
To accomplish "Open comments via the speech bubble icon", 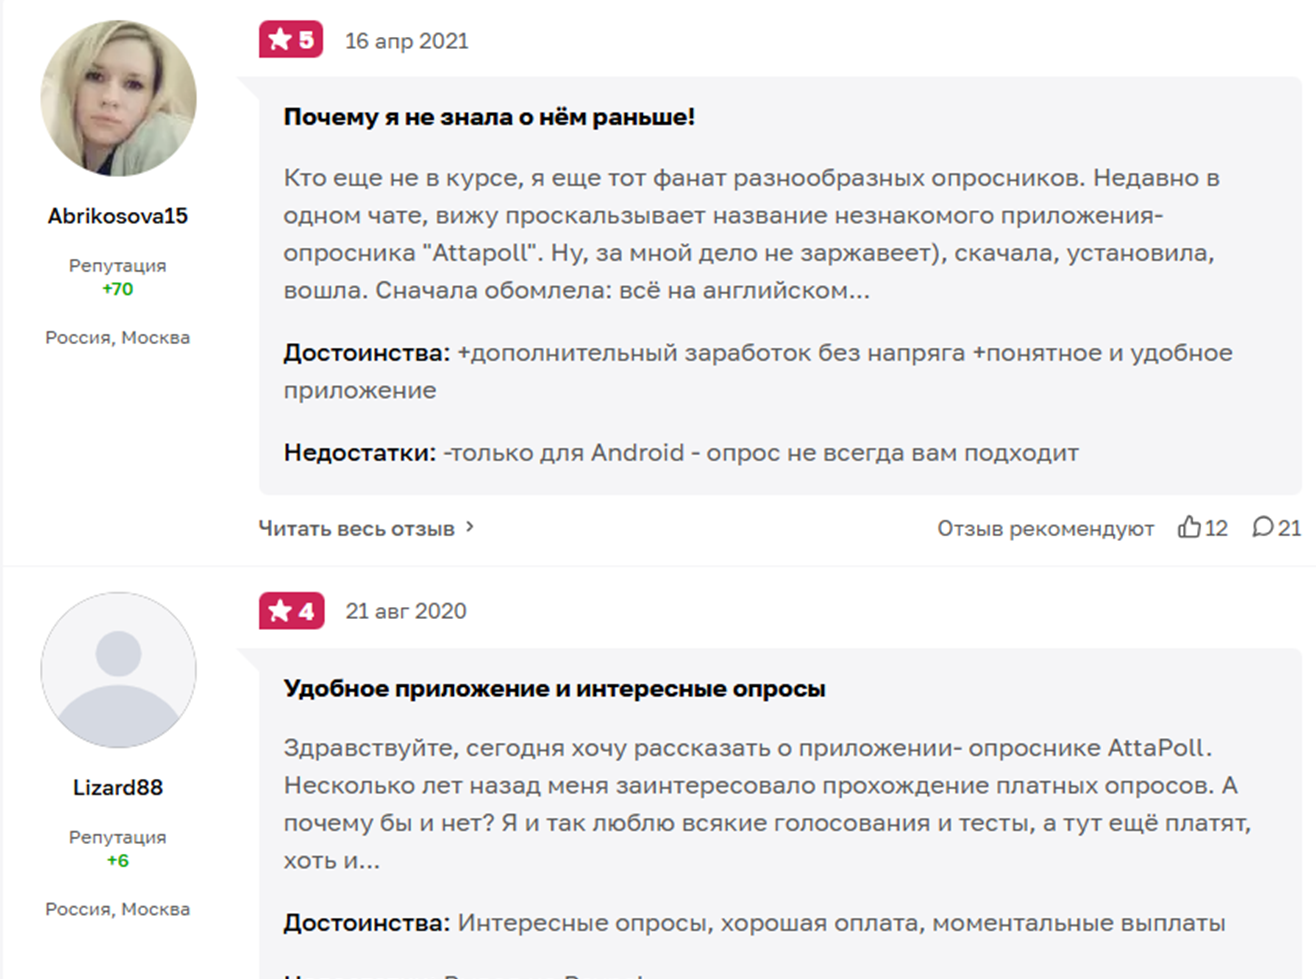I will [x=1263, y=527].
